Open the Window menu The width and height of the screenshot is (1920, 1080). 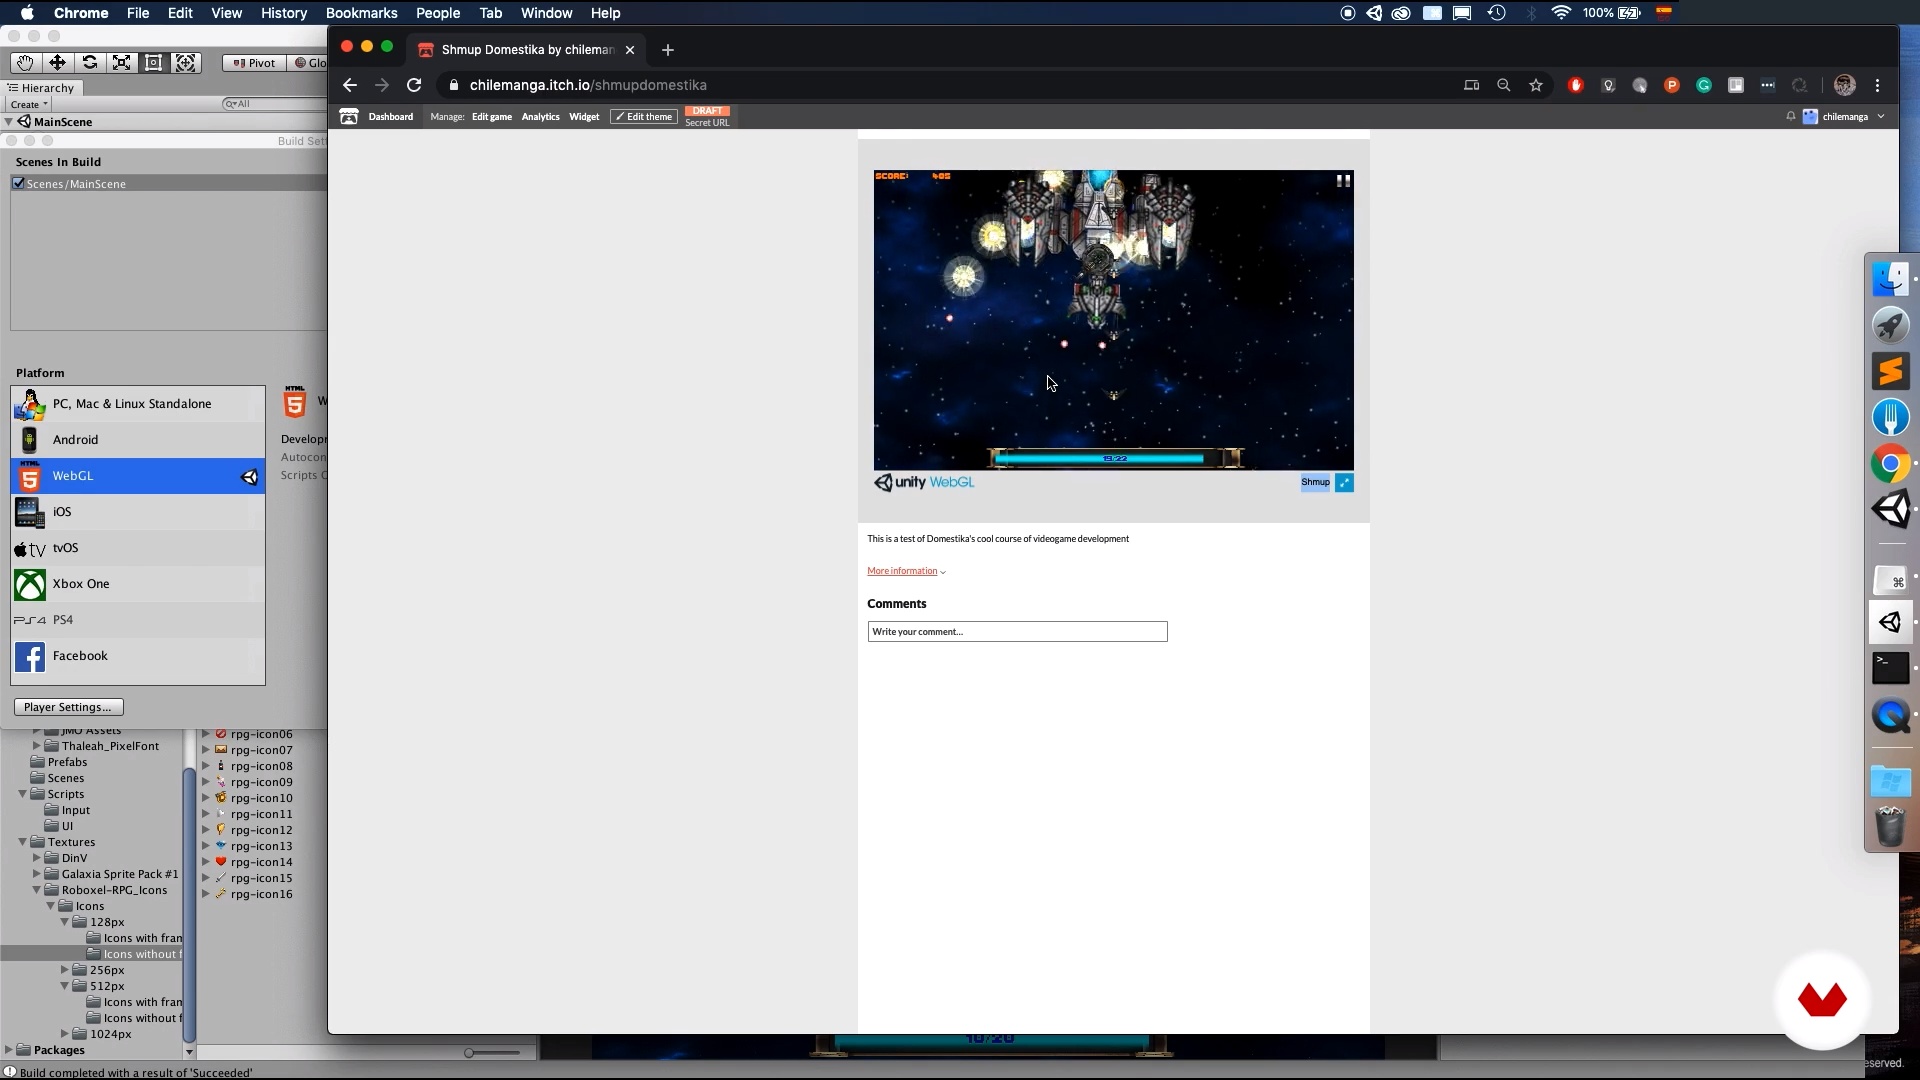(546, 13)
